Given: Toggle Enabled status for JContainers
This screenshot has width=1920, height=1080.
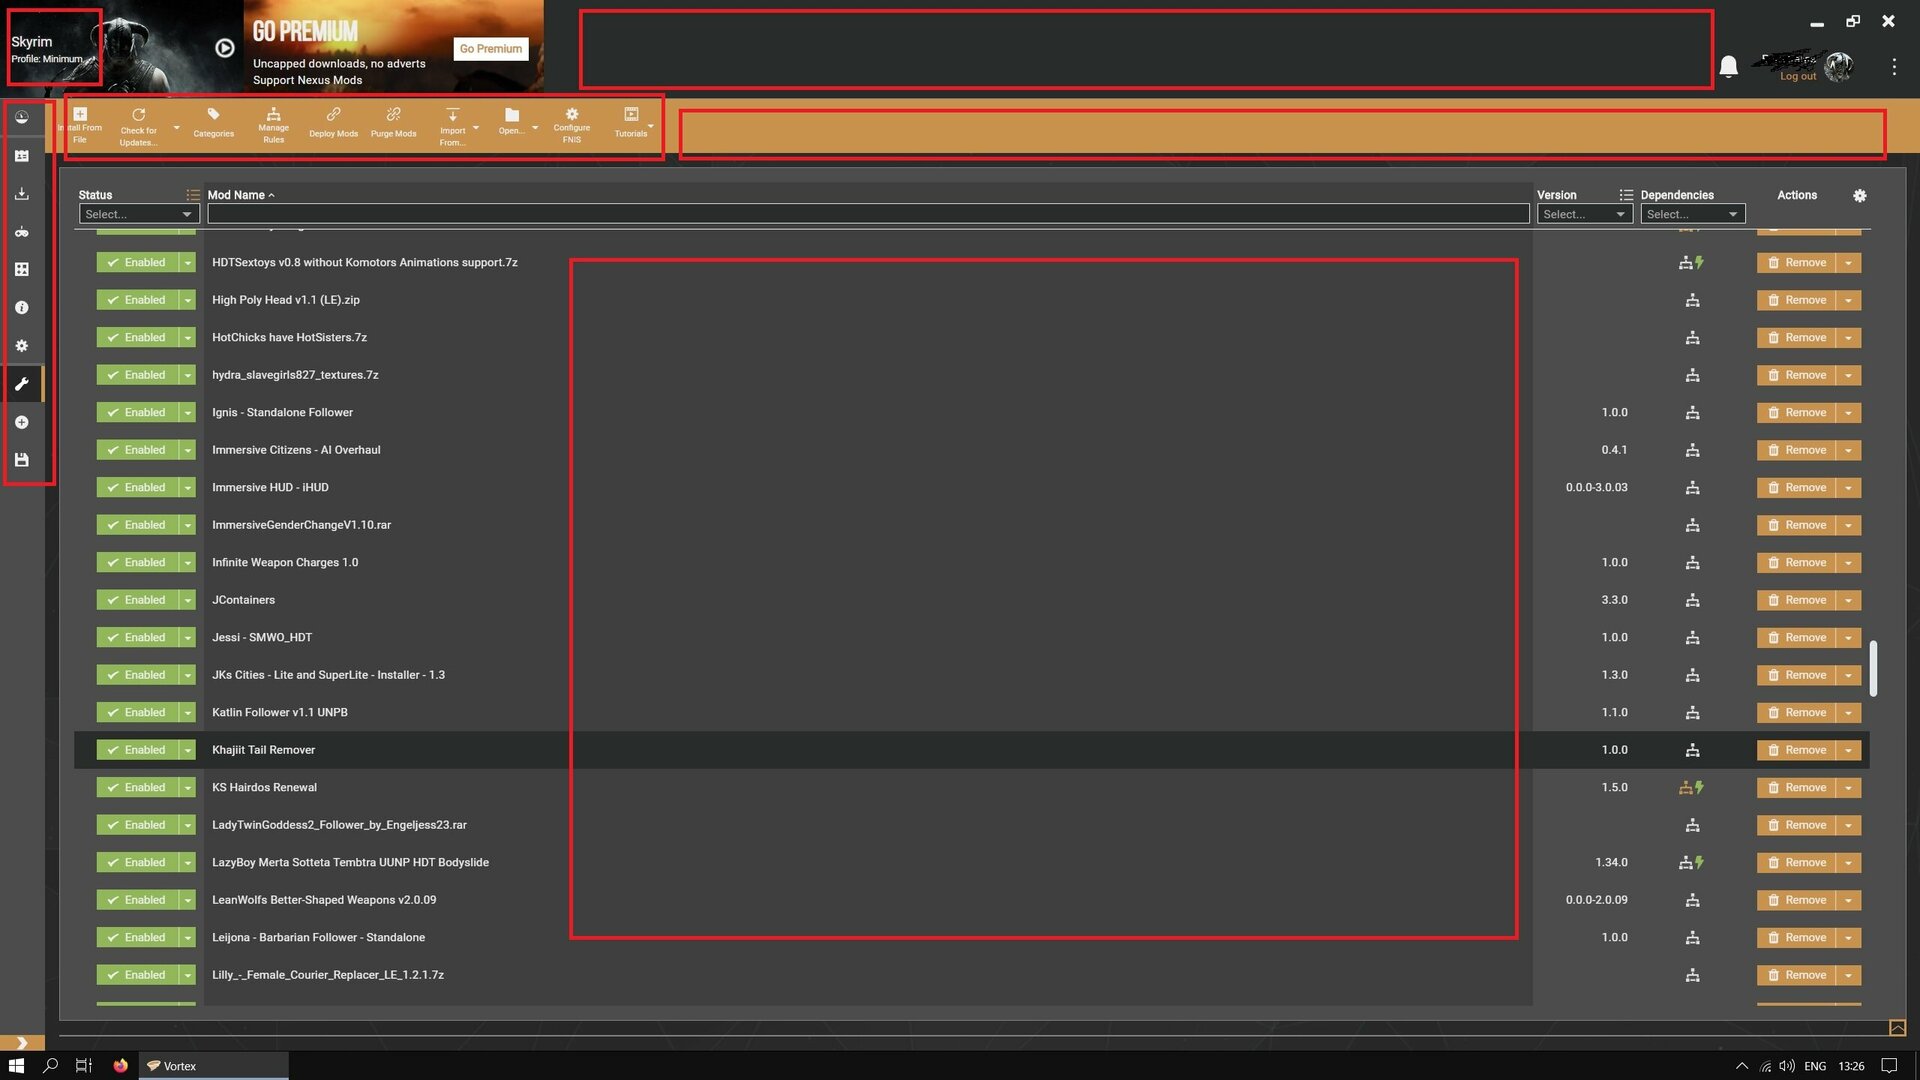Looking at the screenshot, I should tap(137, 600).
